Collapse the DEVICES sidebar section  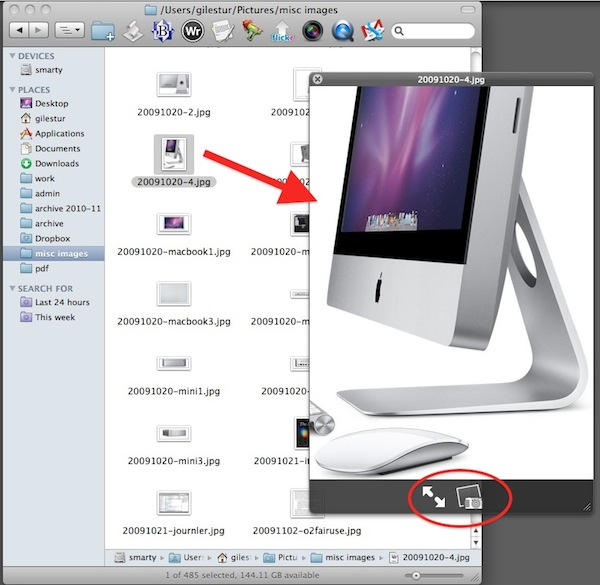12,56
